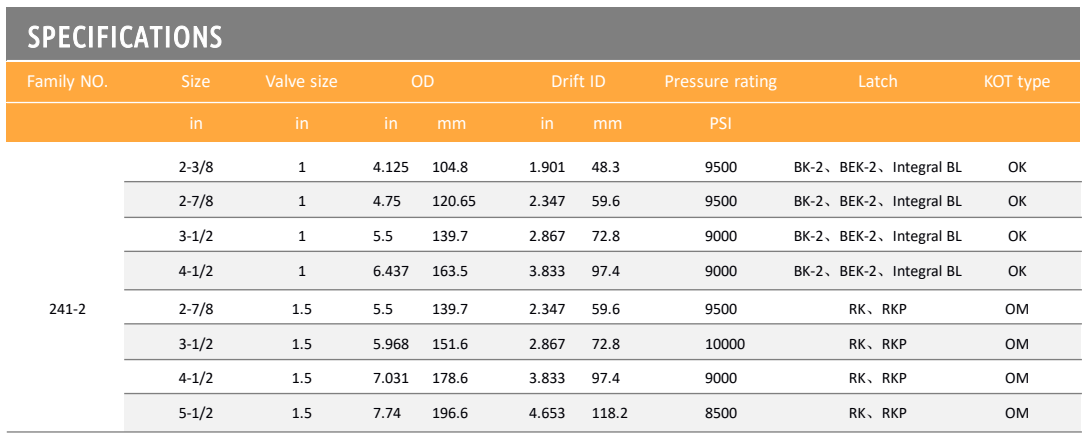
Task: Click the Valve size column header
Action: click(302, 82)
